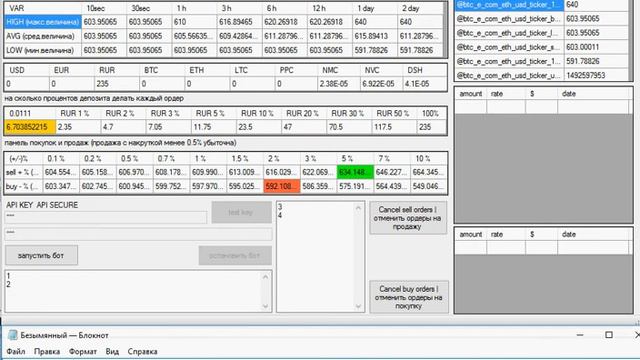Open the Файл menu in Notepad
Screen dimensions: 640x360
pos(16,351)
